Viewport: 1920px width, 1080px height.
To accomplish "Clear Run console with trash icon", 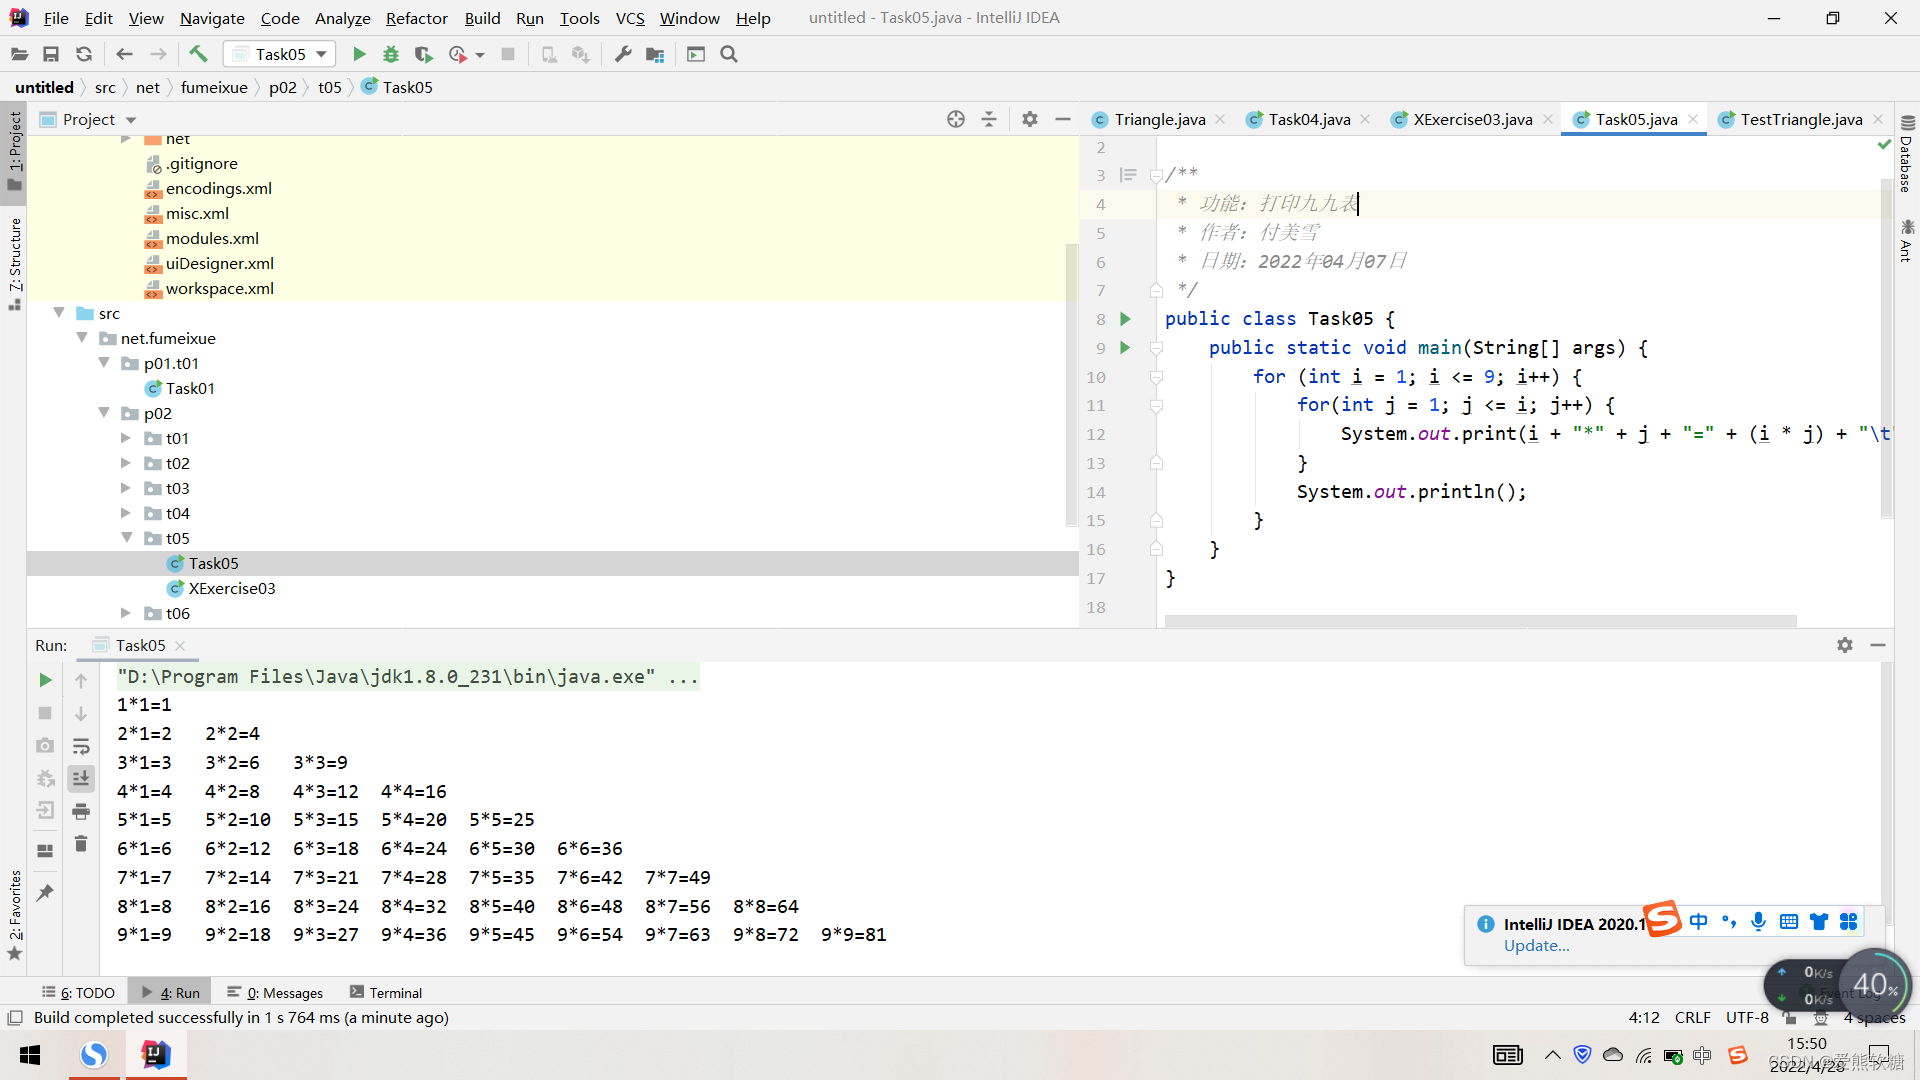I will [81, 844].
